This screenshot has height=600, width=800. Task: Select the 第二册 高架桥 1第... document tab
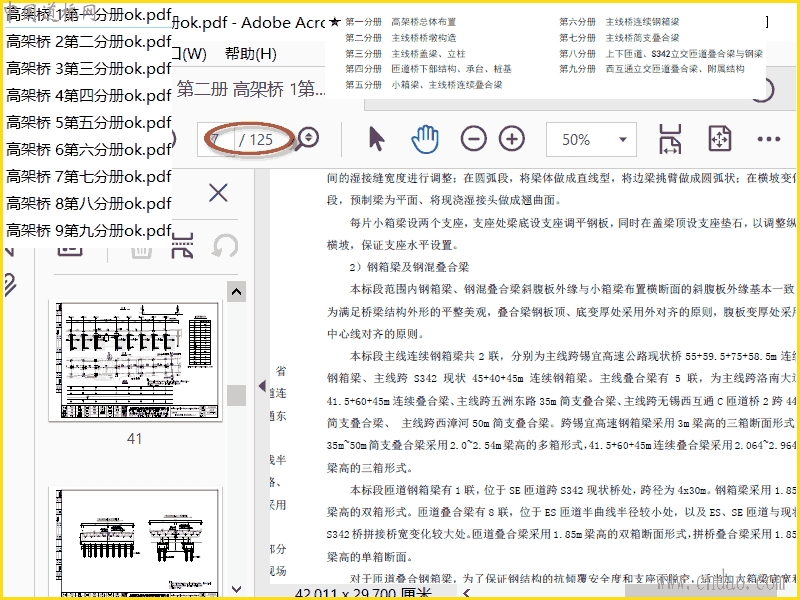pyautogui.click(x=251, y=89)
